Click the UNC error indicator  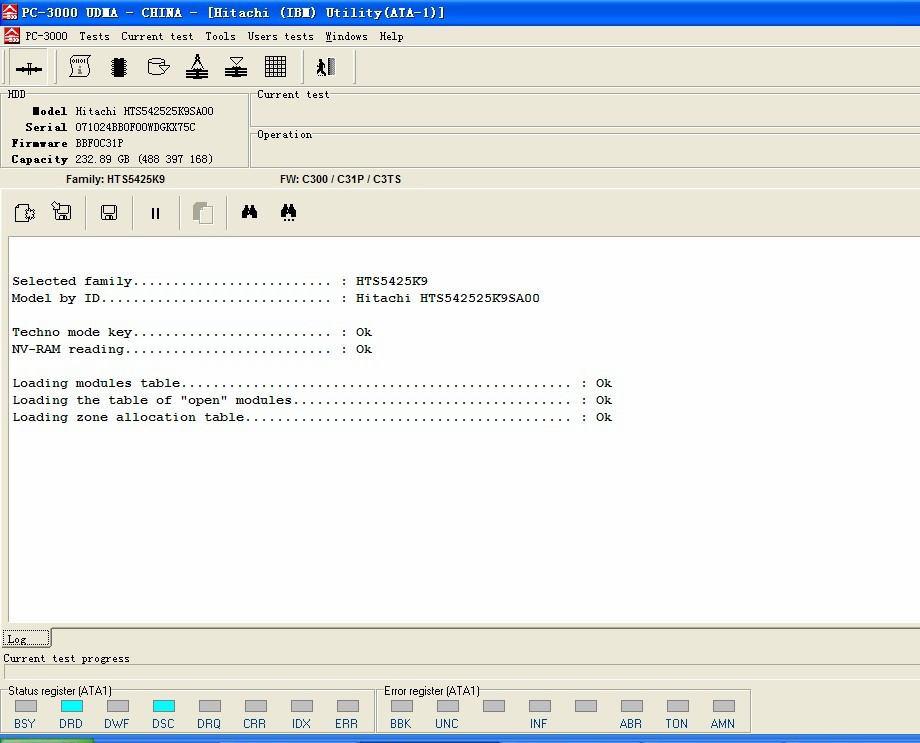448,706
